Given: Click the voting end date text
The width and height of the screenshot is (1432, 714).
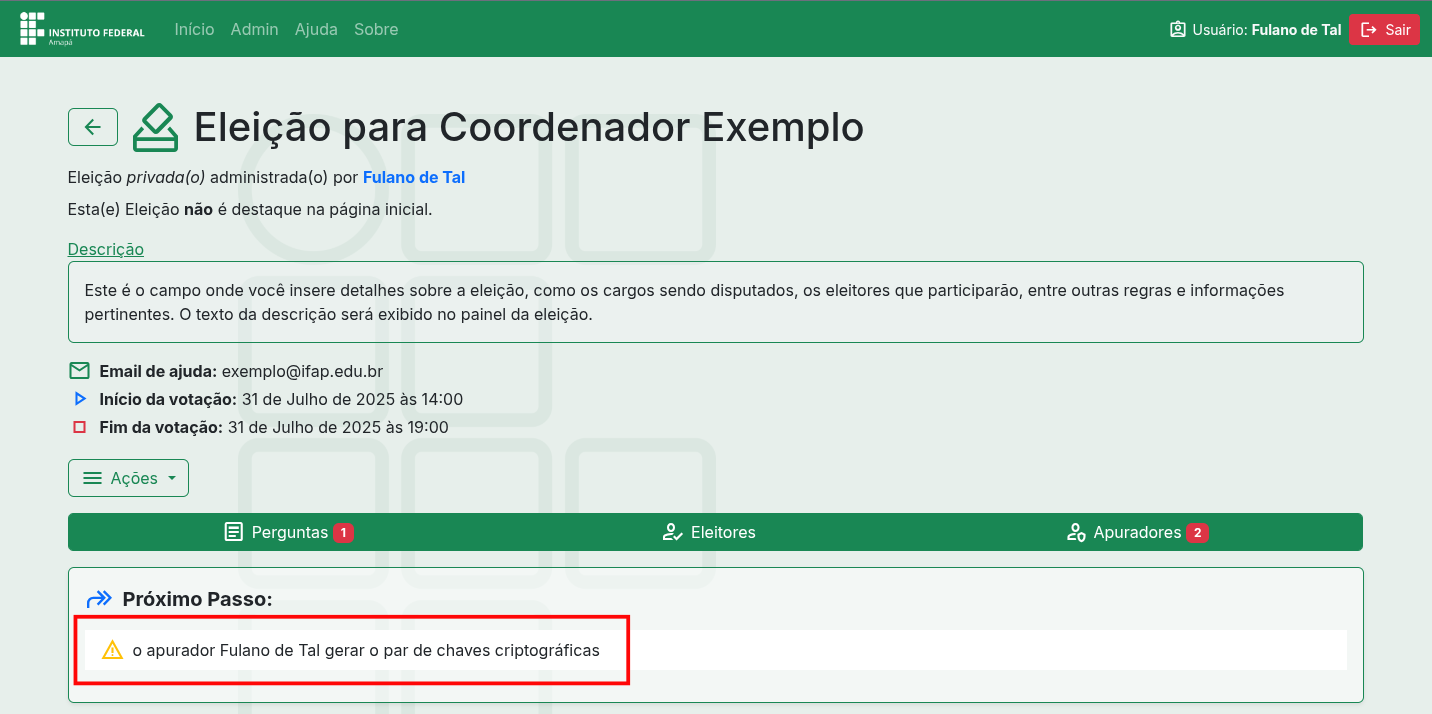Looking at the screenshot, I should (x=338, y=427).
